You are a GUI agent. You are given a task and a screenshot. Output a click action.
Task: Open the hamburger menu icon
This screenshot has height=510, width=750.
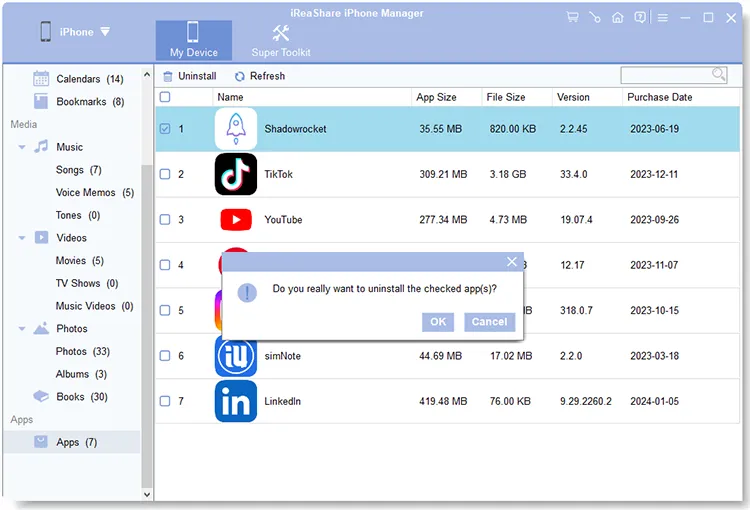(x=662, y=18)
